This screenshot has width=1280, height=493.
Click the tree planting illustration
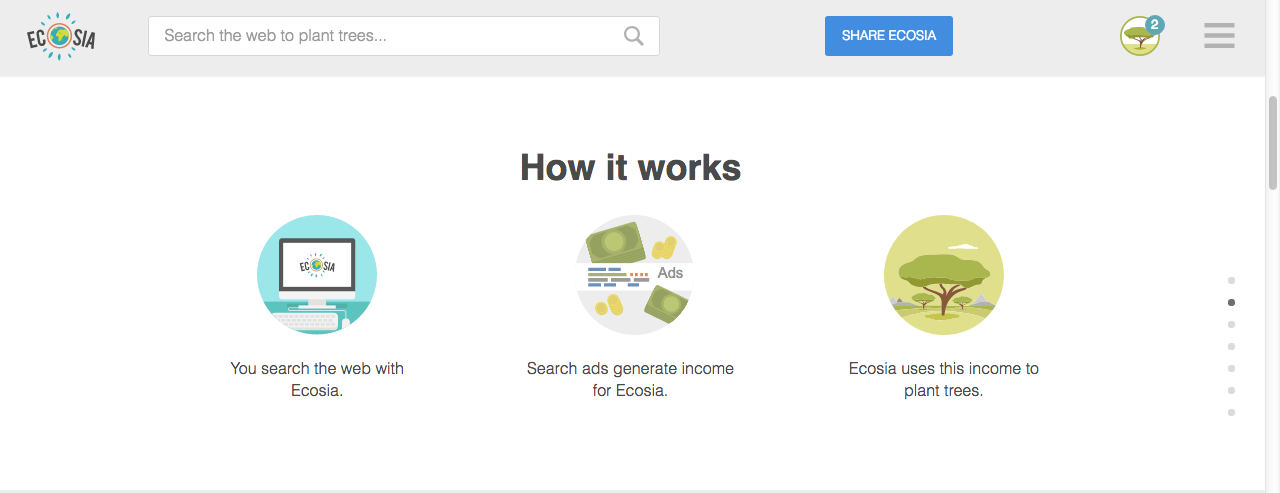[944, 274]
